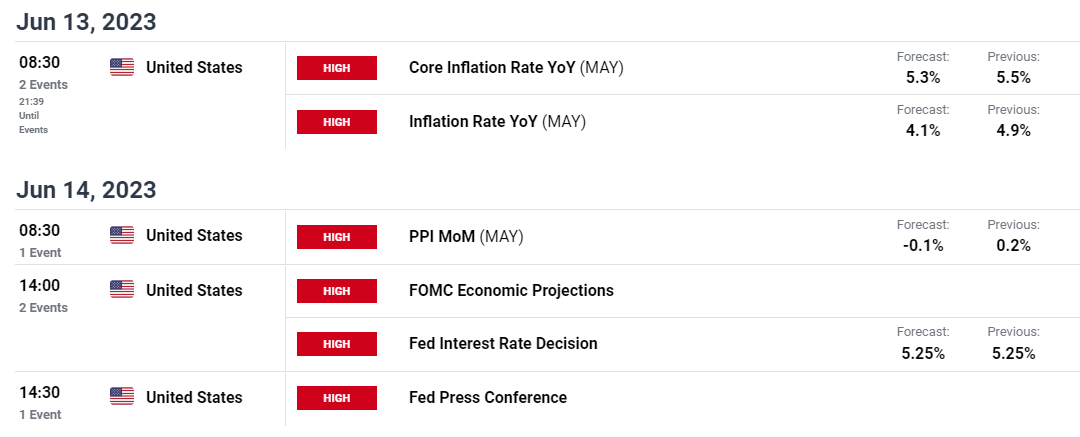Viewport: 1080px width, 437px height.
Task: Click the HIGH badge for FOMC Economic Projections
Action: pyautogui.click(x=337, y=291)
